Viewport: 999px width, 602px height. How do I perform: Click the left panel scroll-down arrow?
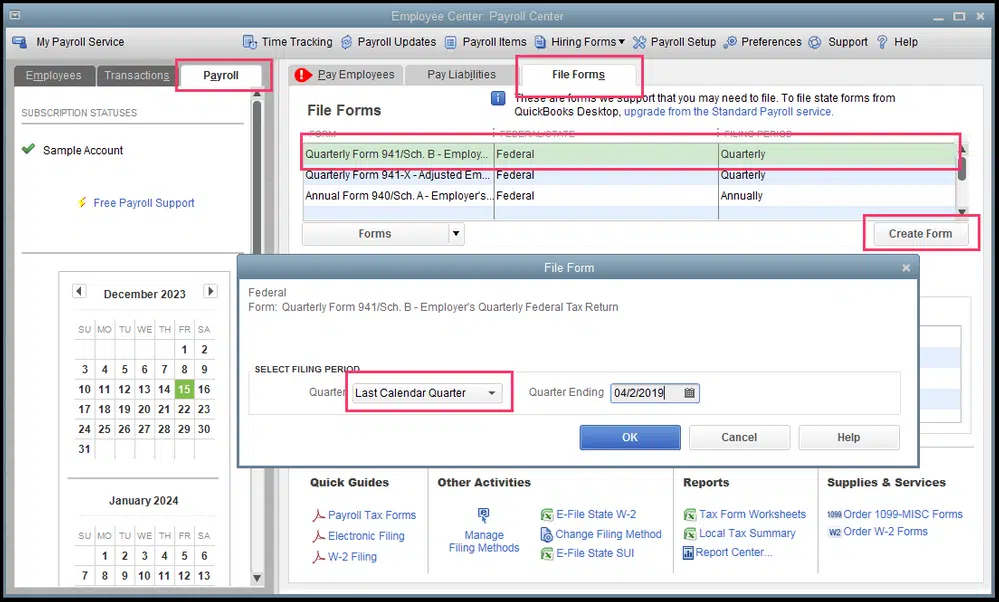point(257,578)
